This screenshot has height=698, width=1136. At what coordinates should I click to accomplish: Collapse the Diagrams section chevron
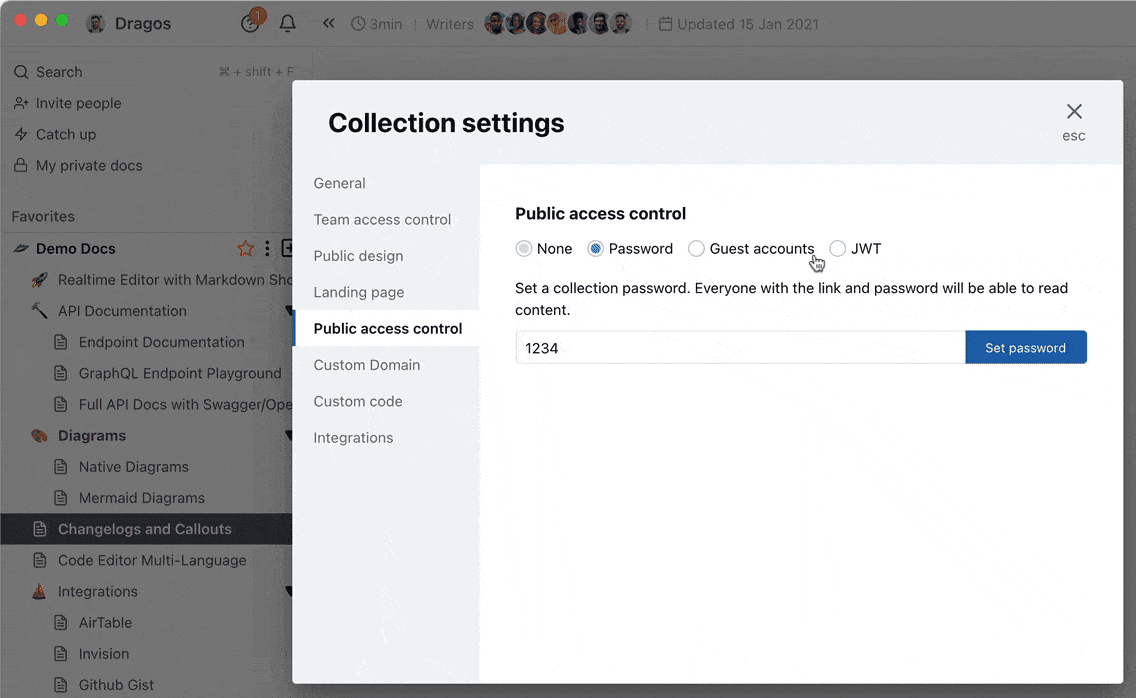click(x=289, y=435)
